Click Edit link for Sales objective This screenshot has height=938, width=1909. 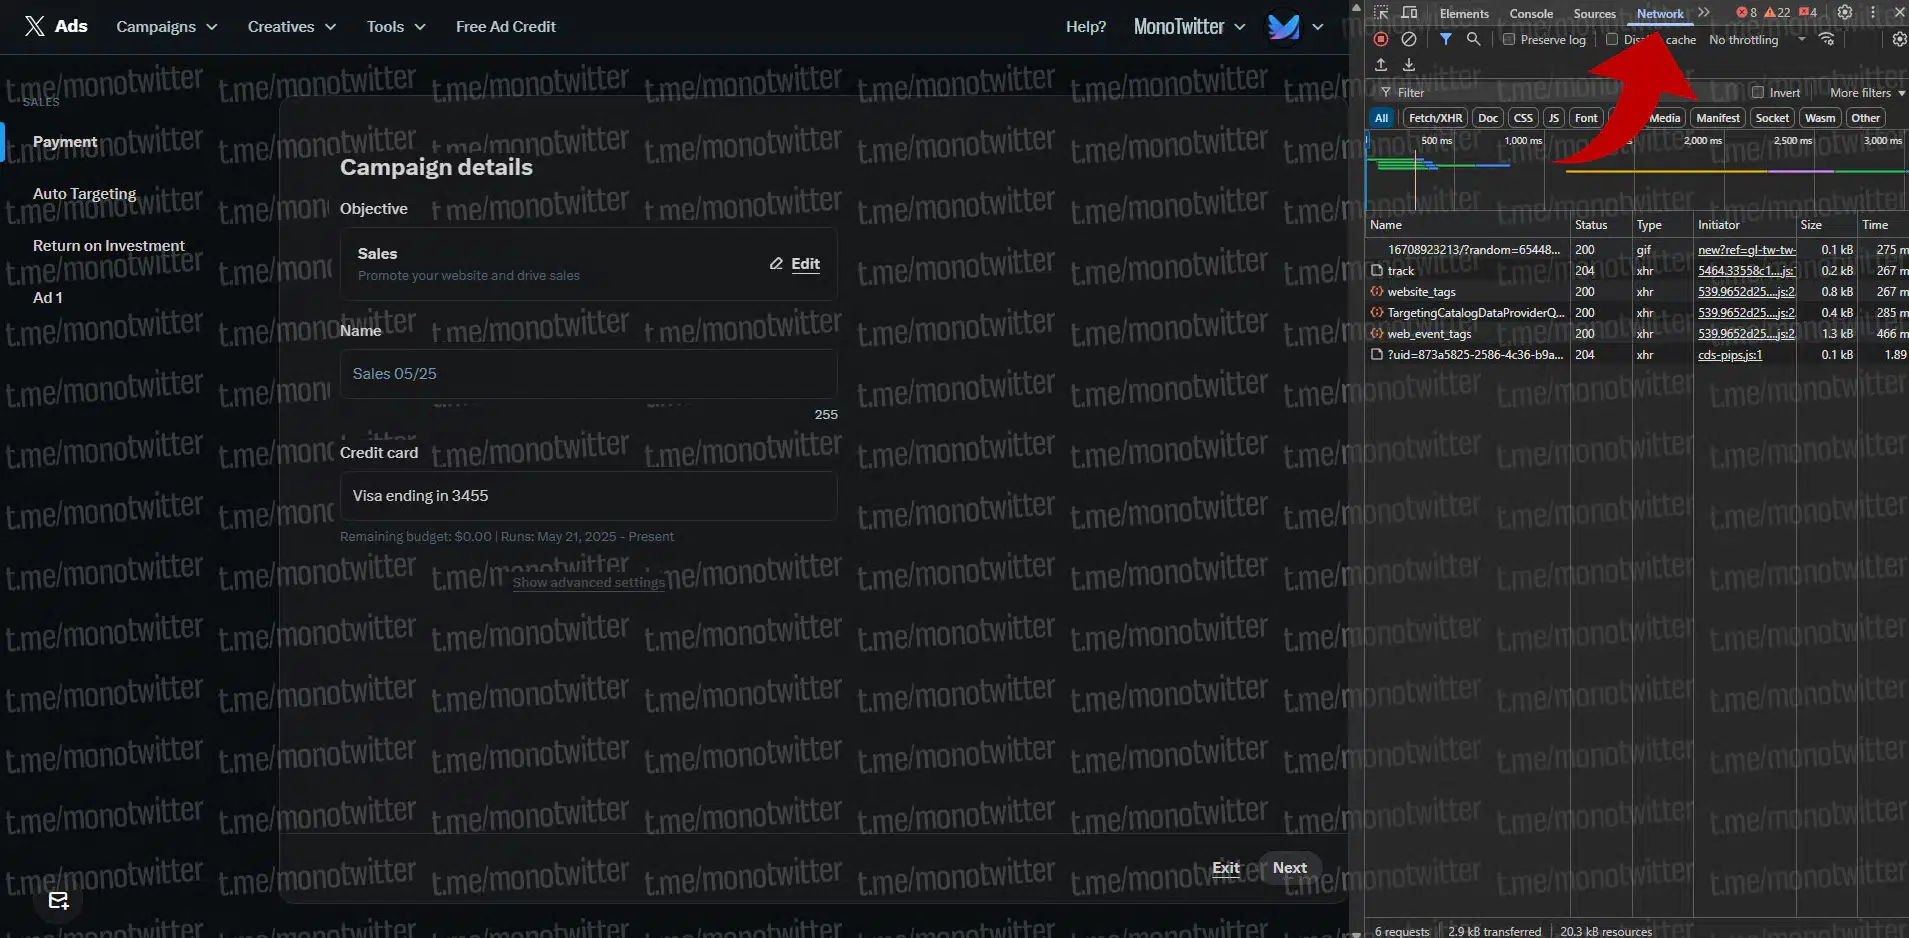point(805,264)
